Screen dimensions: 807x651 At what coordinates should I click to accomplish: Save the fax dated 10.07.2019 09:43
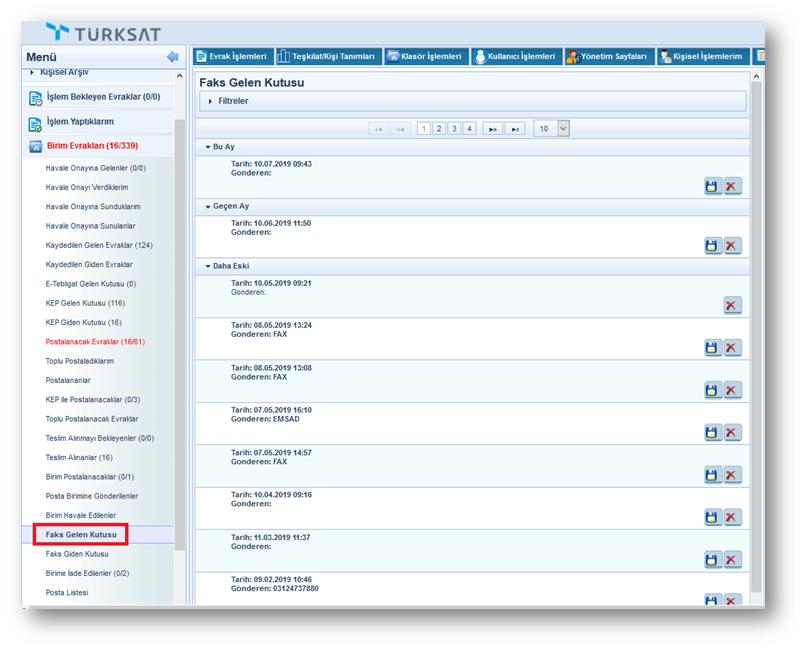coord(712,186)
